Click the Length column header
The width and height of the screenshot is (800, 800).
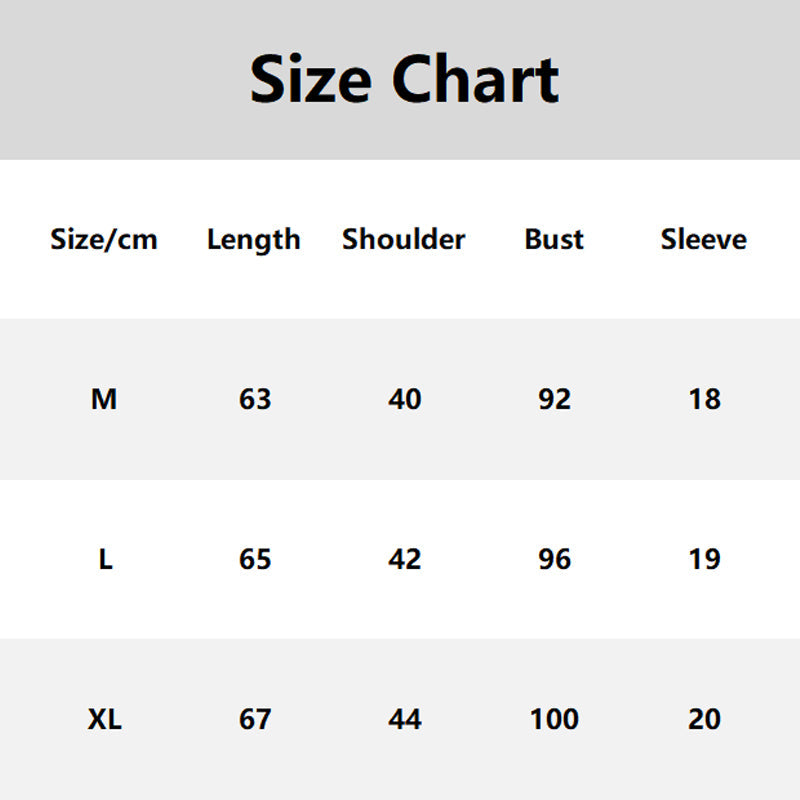(254, 240)
